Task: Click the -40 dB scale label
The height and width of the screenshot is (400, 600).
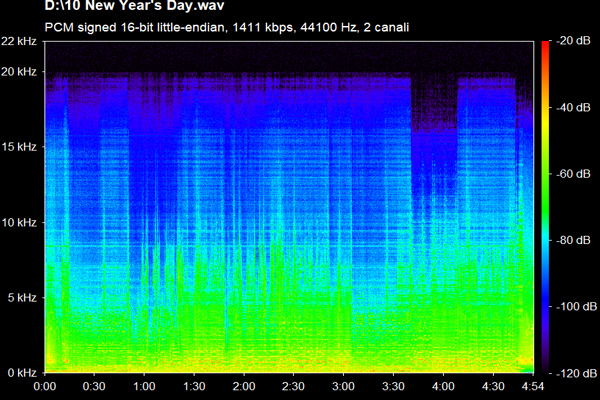Action: (x=573, y=108)
